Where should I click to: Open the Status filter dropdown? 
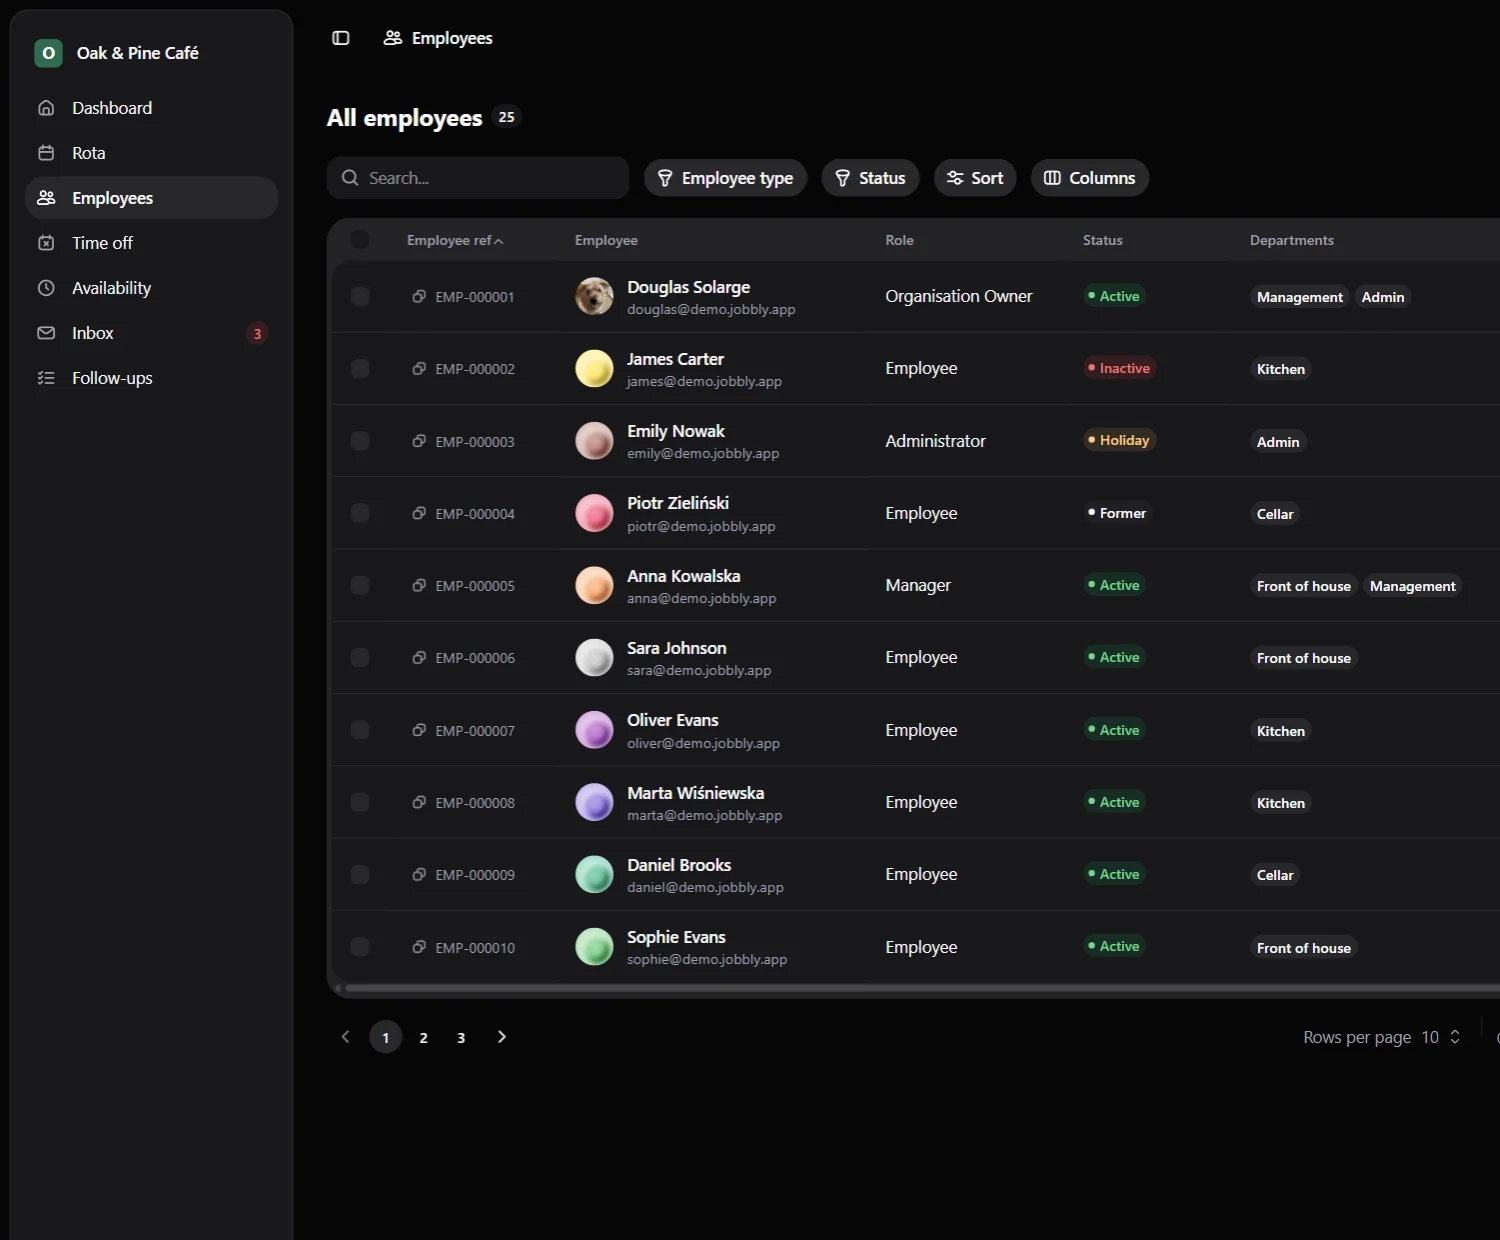(x=870, y=178)
